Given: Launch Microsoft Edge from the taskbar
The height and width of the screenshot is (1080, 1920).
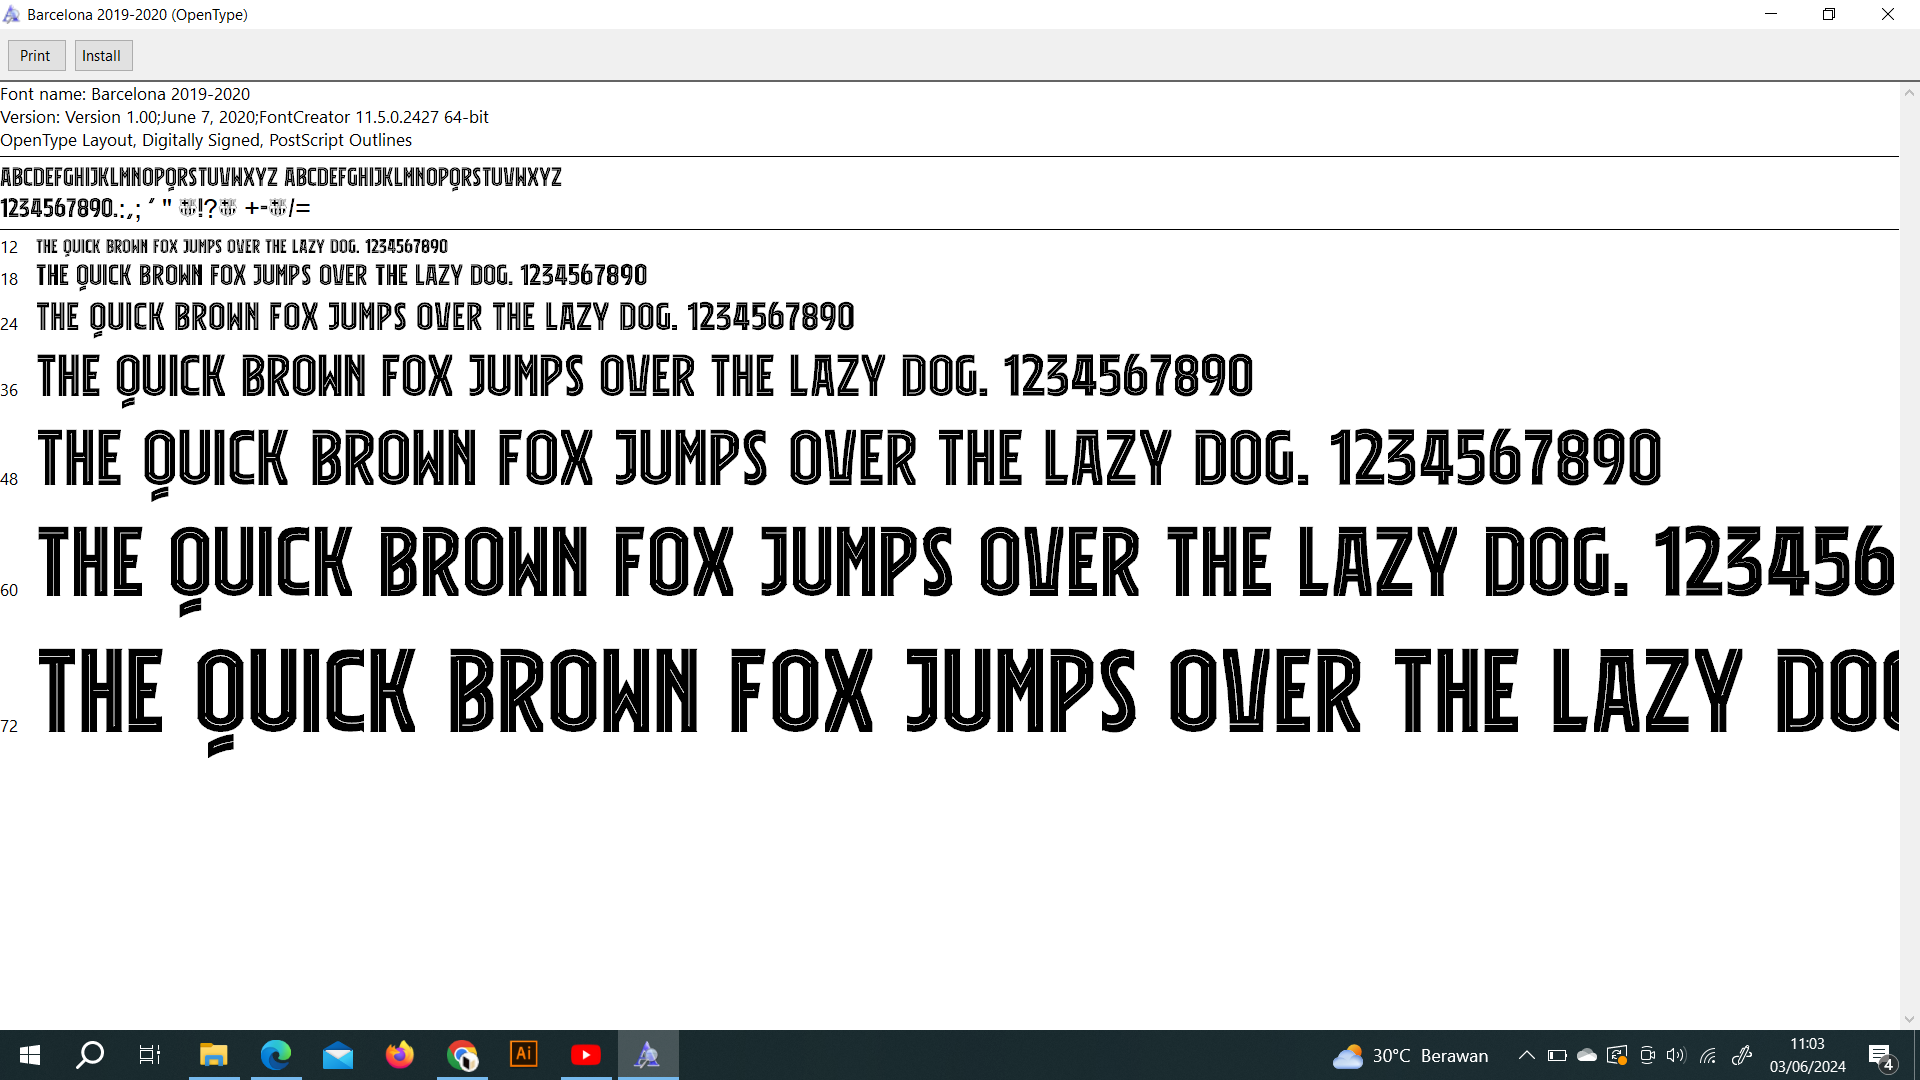Looking at the screenshot, I should click(276, 1055).
